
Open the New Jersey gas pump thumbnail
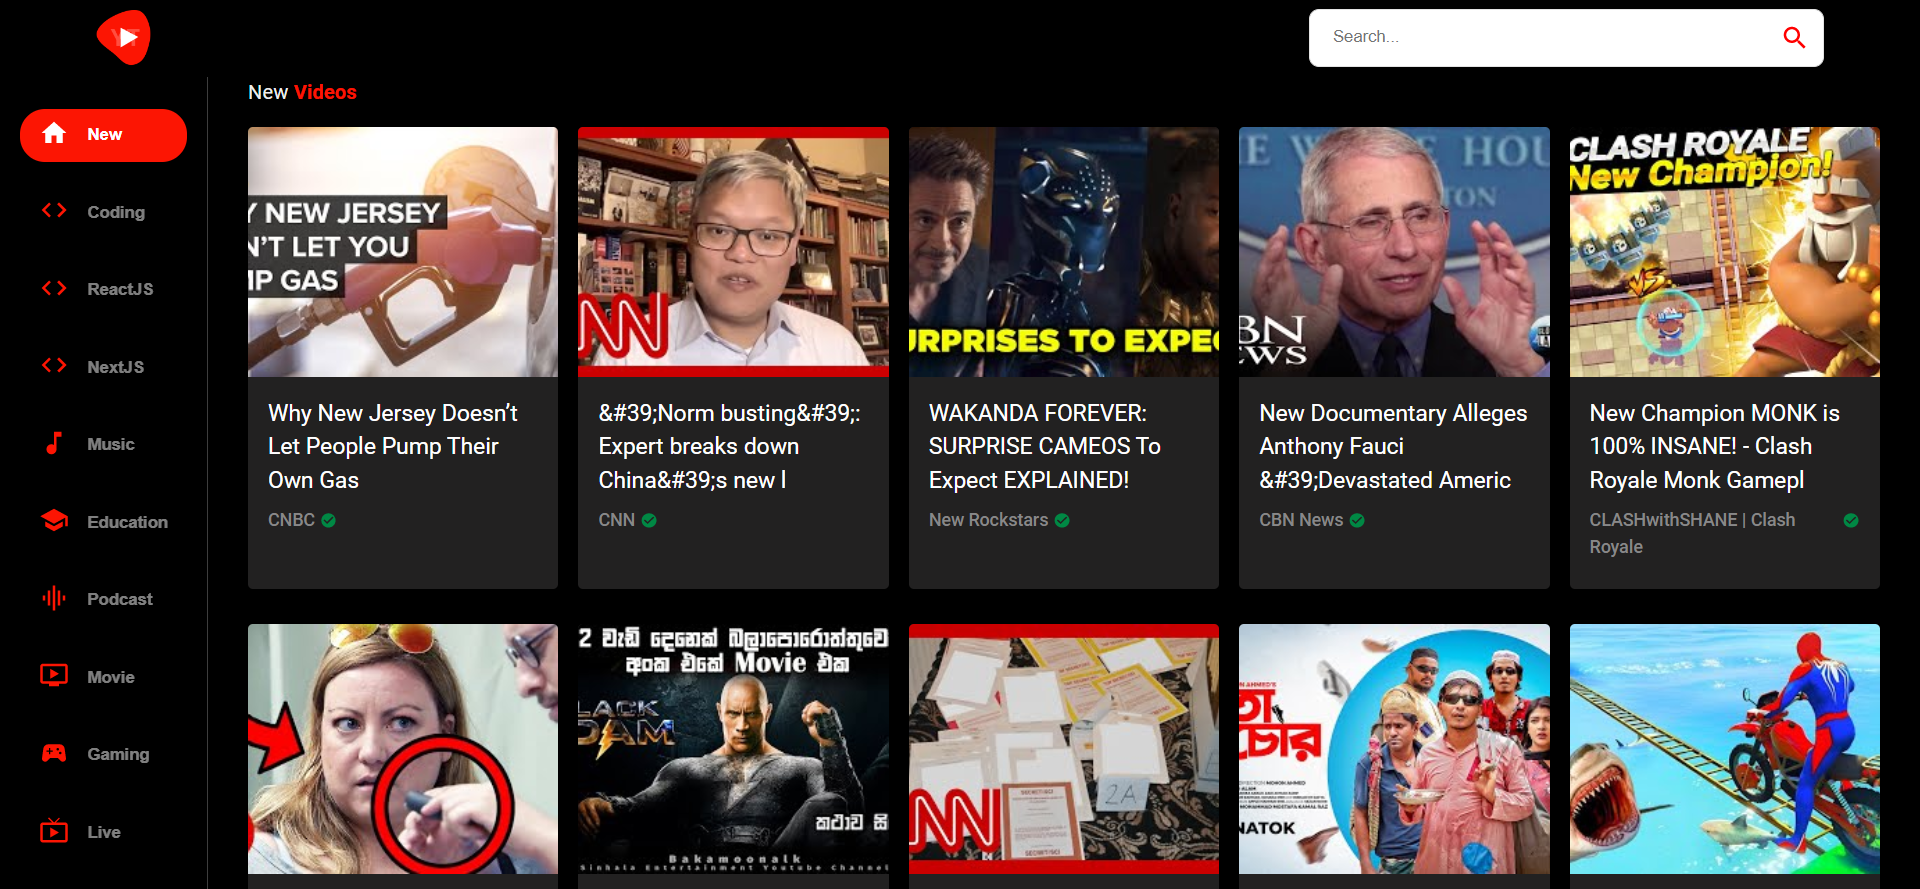tap(403, 252)
